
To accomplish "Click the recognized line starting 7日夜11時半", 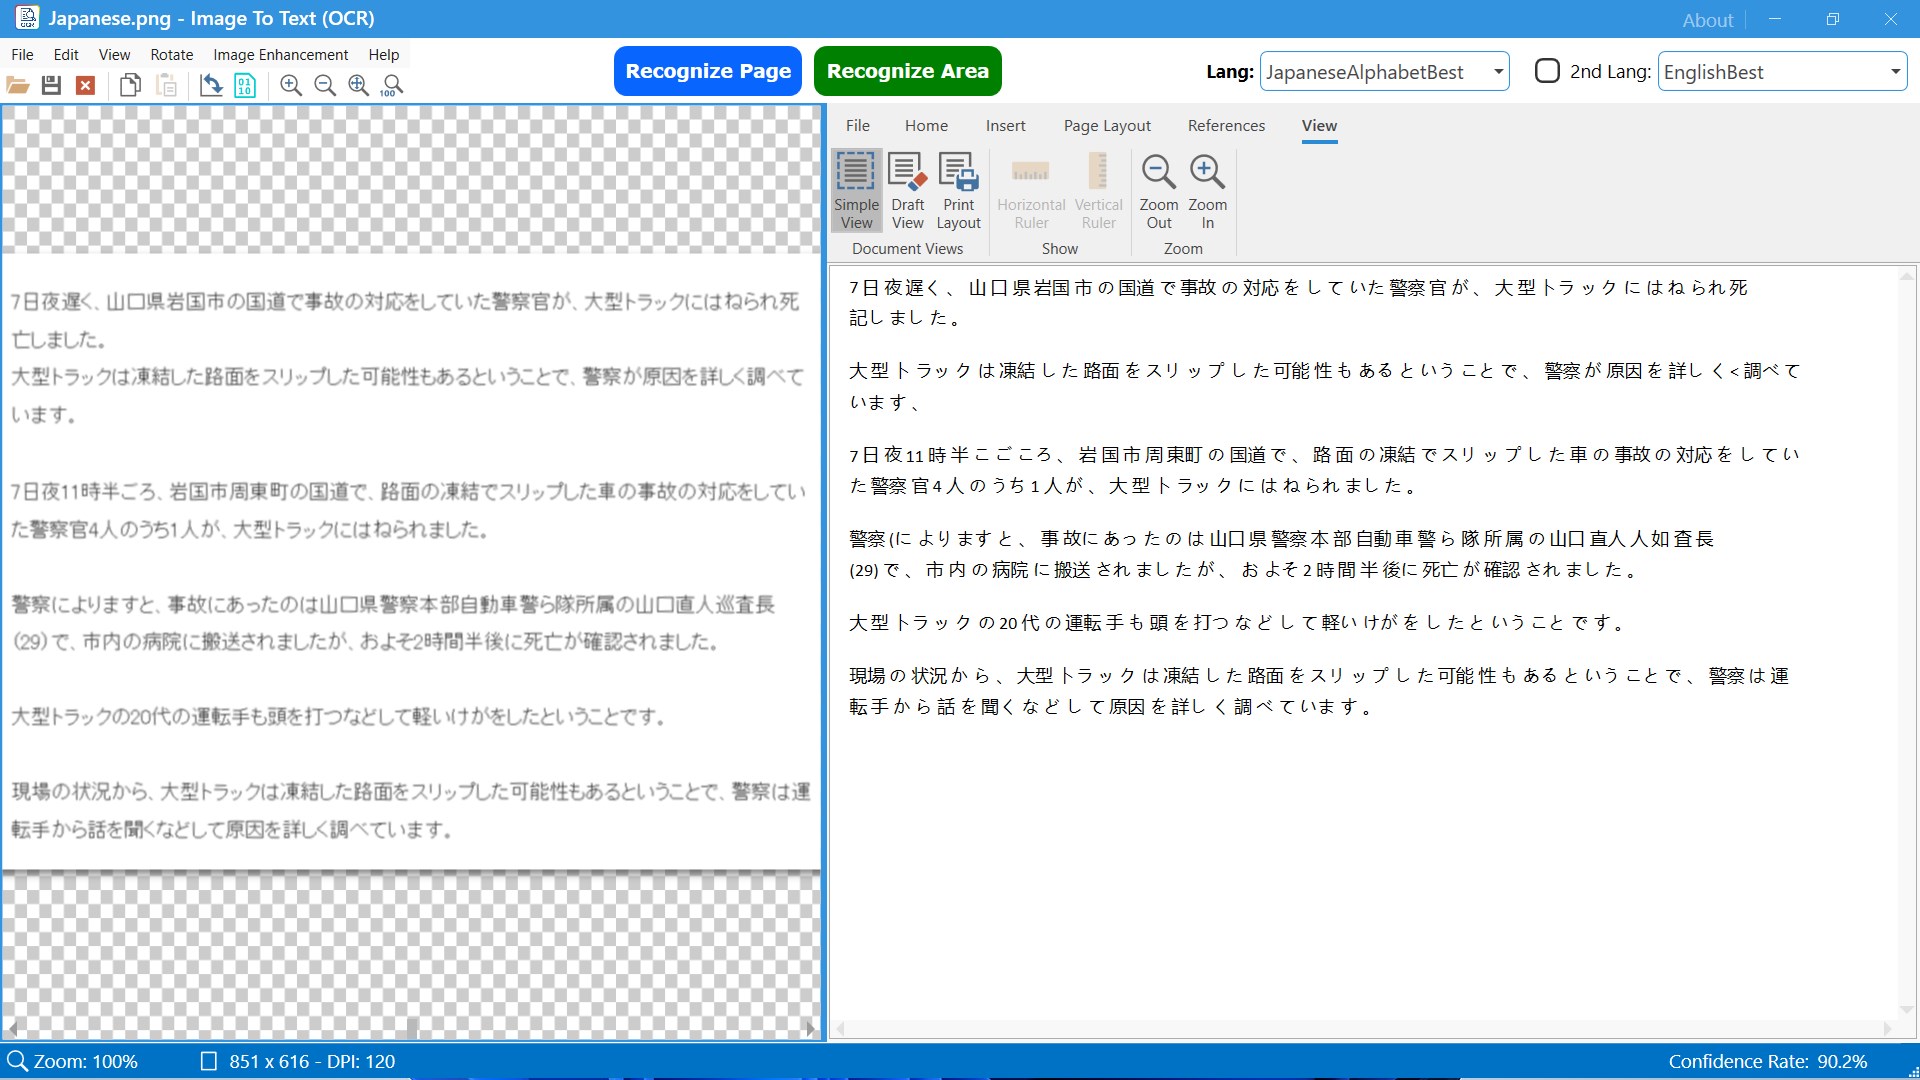I will (1324, 455).
